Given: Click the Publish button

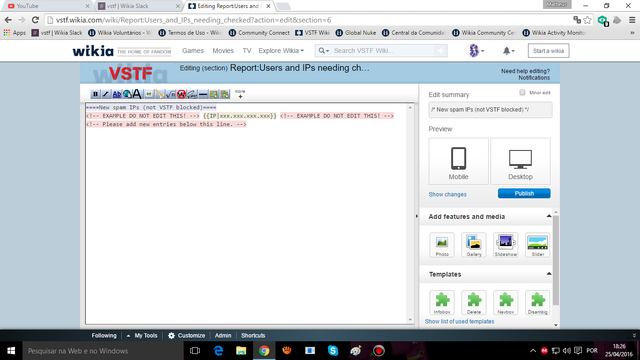Looking at the screenshot, I should click(524, 193).
